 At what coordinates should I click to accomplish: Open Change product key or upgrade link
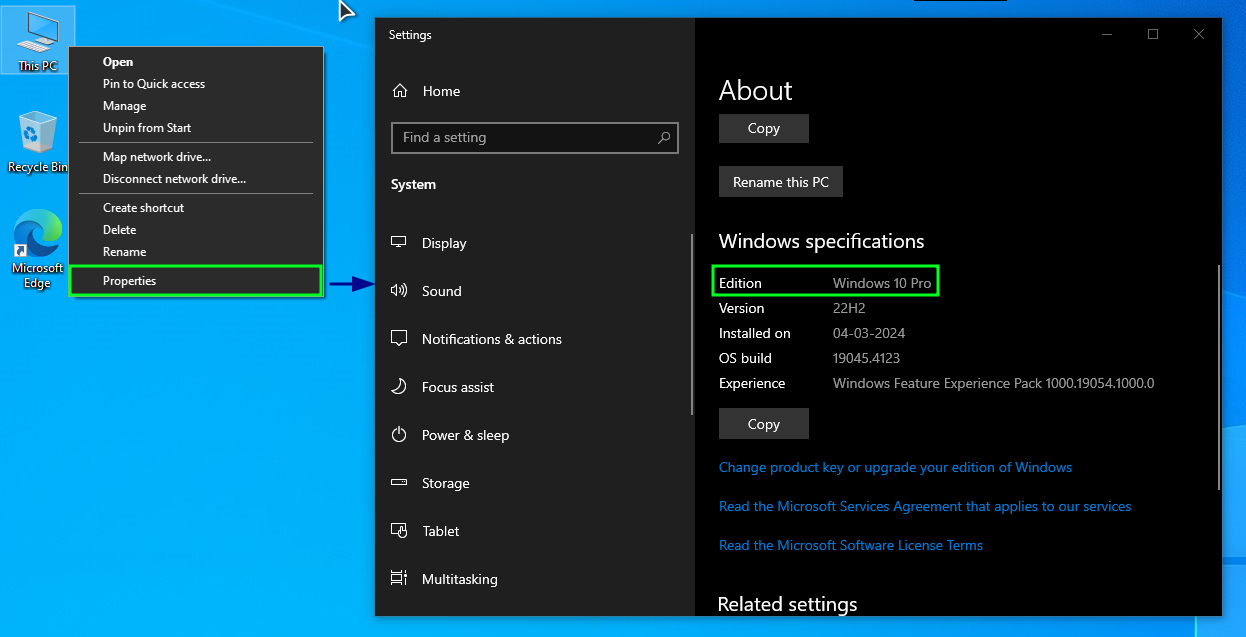click(895, 467)
